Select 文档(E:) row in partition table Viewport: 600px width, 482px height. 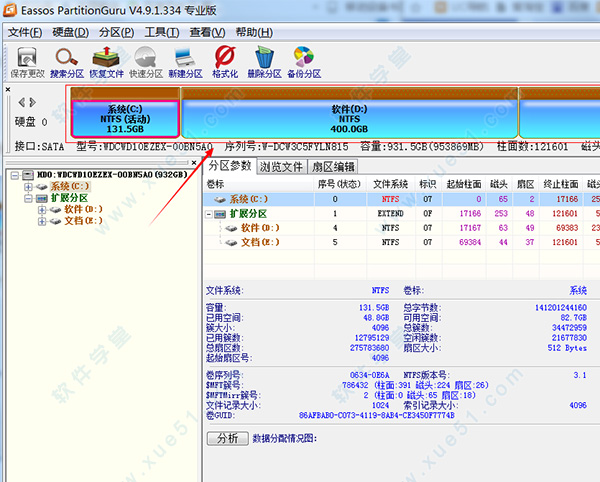(402, 243)
